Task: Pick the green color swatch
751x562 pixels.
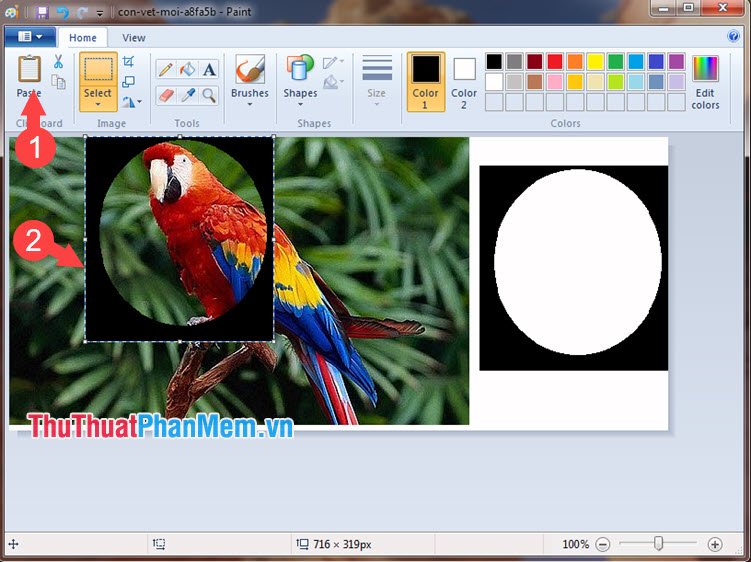Action: [x=615, y=61]
